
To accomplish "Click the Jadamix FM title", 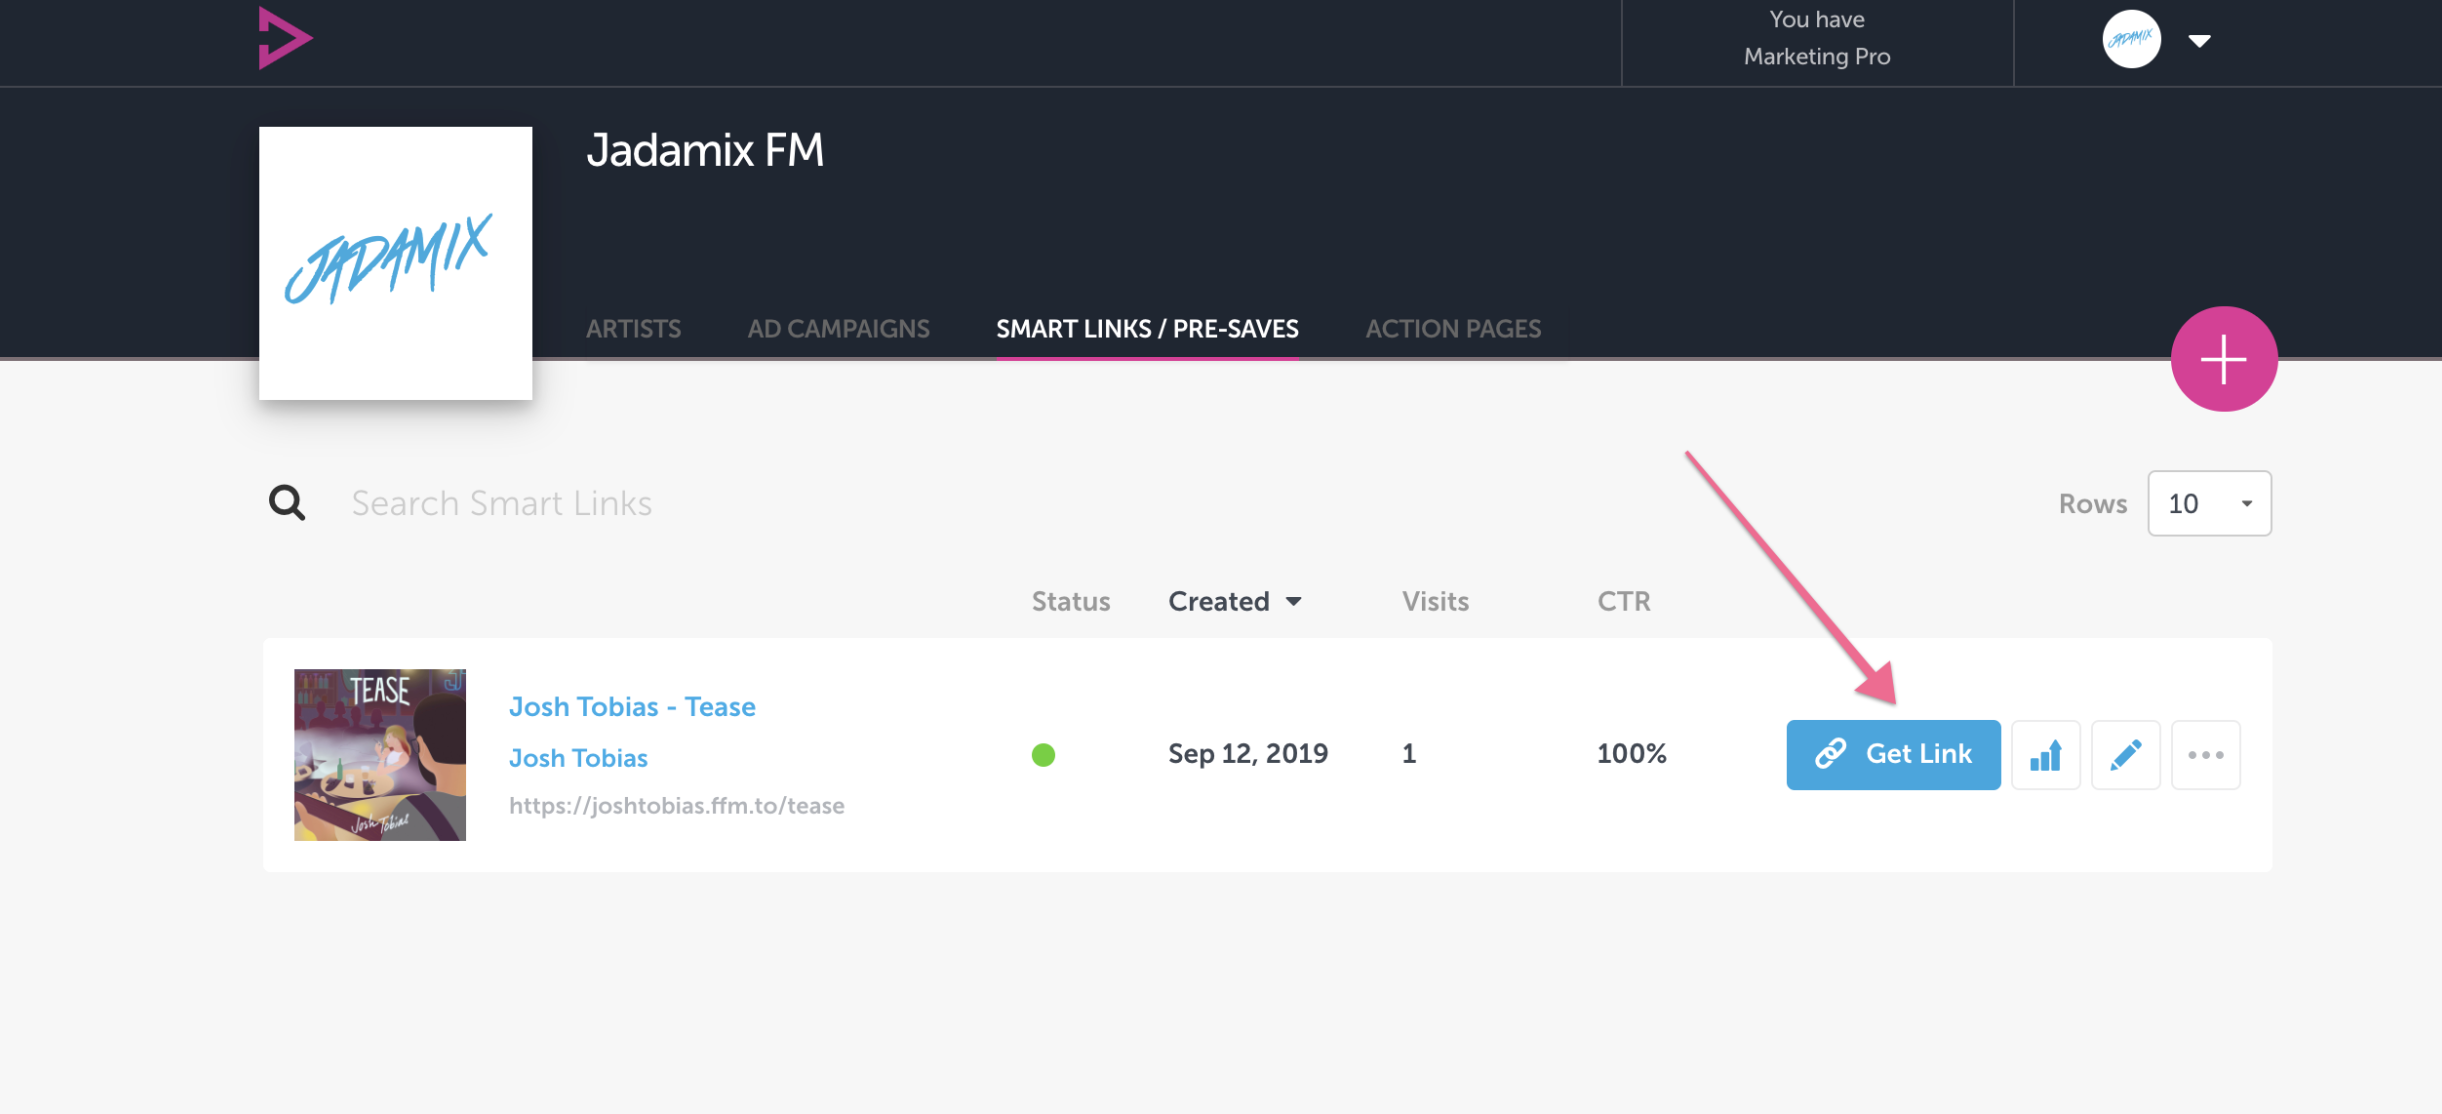I will (x=705, y=151).
